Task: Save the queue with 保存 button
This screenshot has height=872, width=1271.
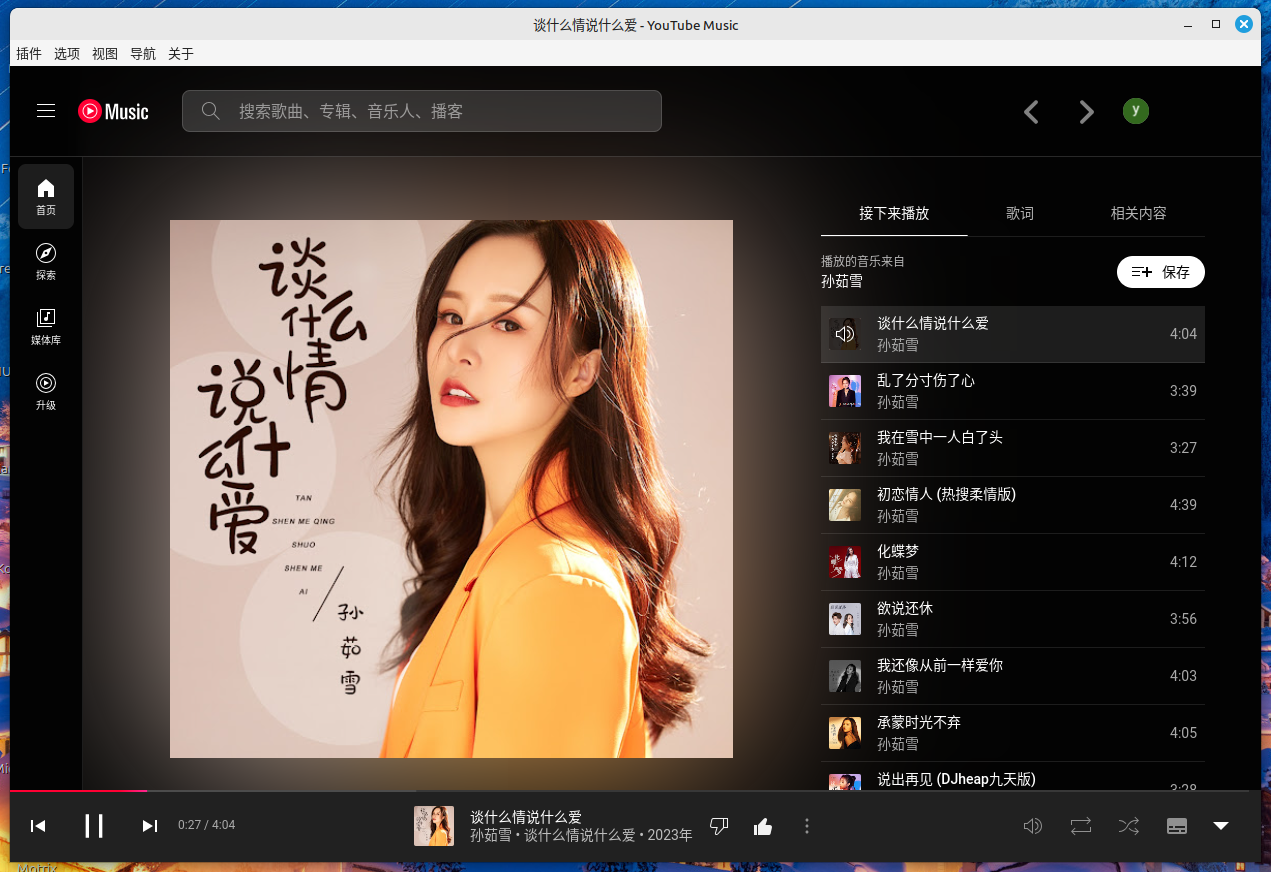Action: click(1161, 272)
